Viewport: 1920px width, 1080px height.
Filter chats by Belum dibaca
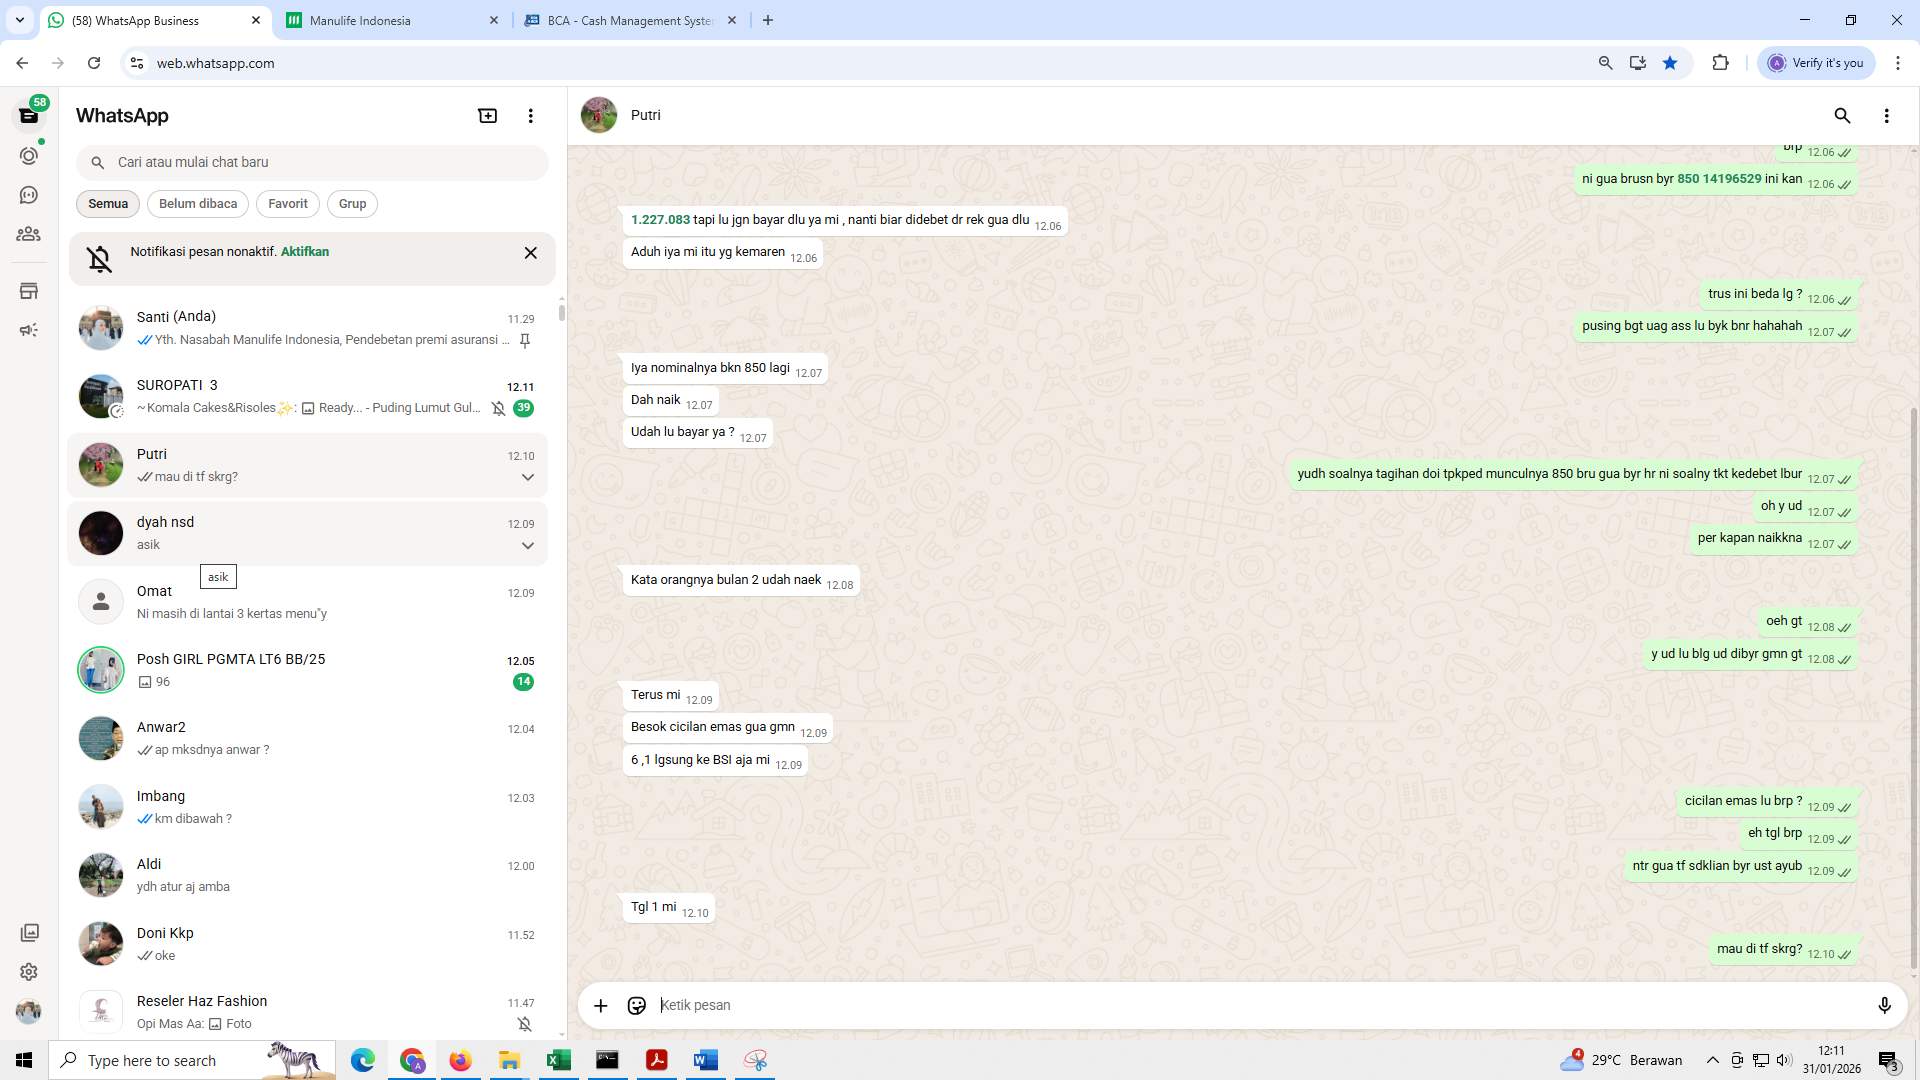[197, 203]
